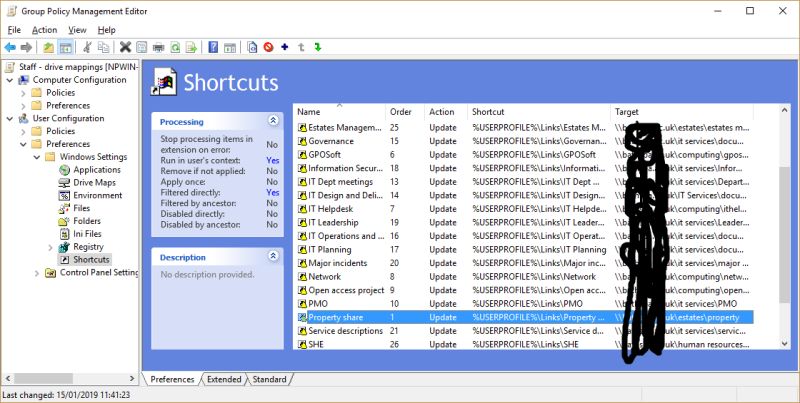Select Ini Files in the tree
Screen dimensions: 800x403
(87, 234)
